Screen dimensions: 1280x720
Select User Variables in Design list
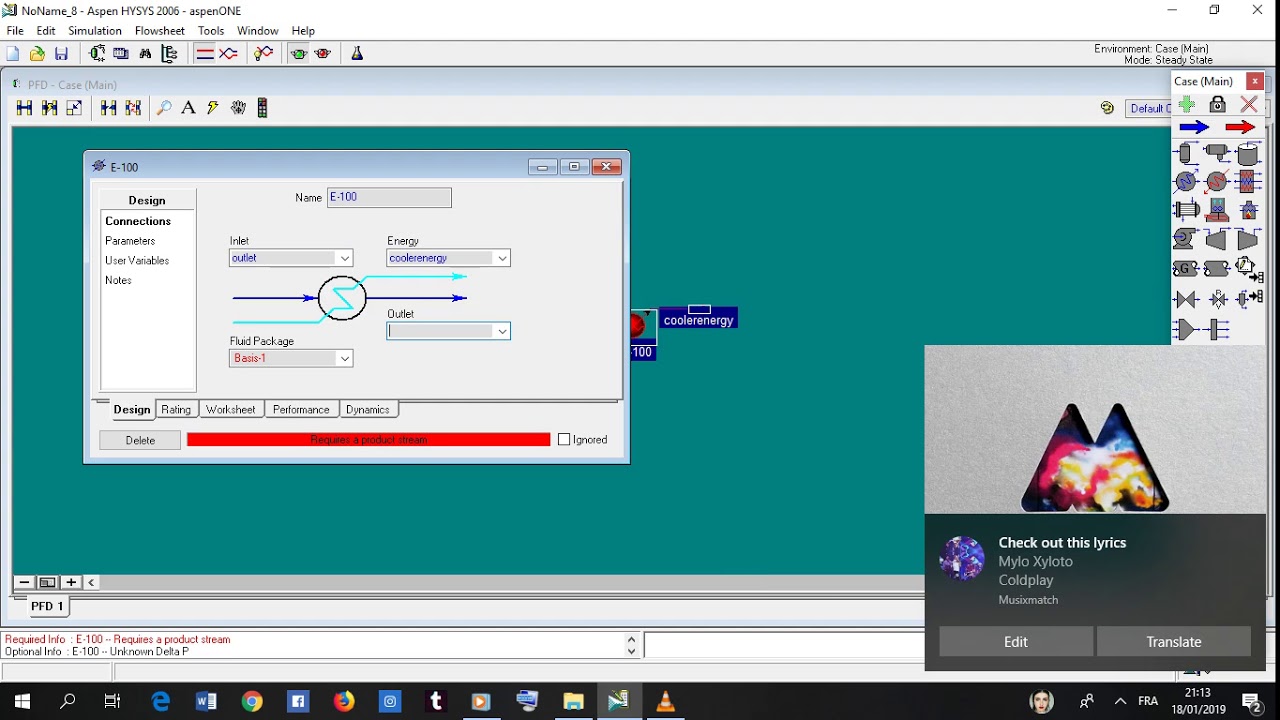click(x=137, y=261)
